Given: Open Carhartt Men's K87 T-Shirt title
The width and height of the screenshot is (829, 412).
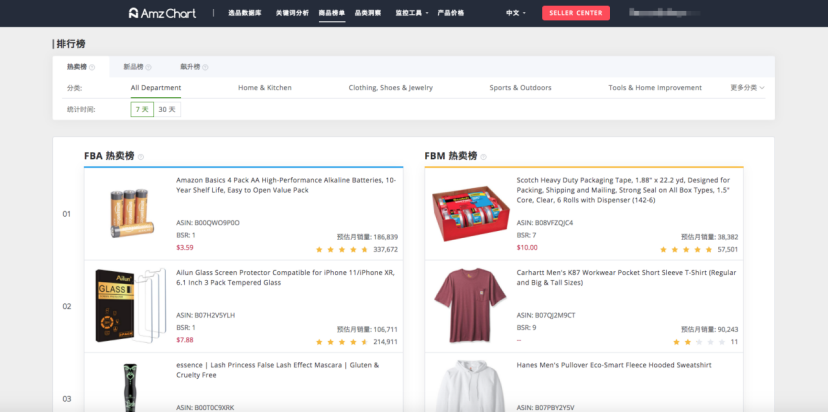Looking at the screenshot, I should click(x=627, y=278).
